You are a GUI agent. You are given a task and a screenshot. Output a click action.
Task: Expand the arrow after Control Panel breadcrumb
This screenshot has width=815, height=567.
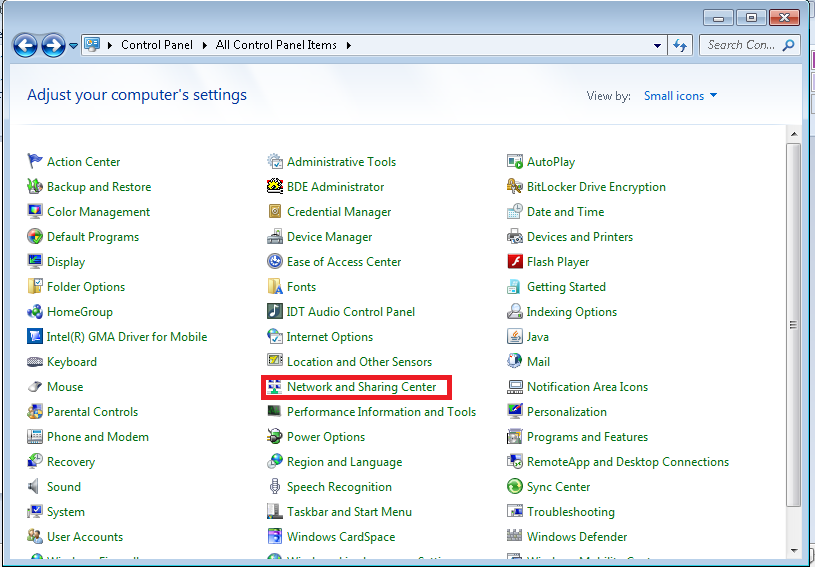pyautogui.click(x=204, y=45)
